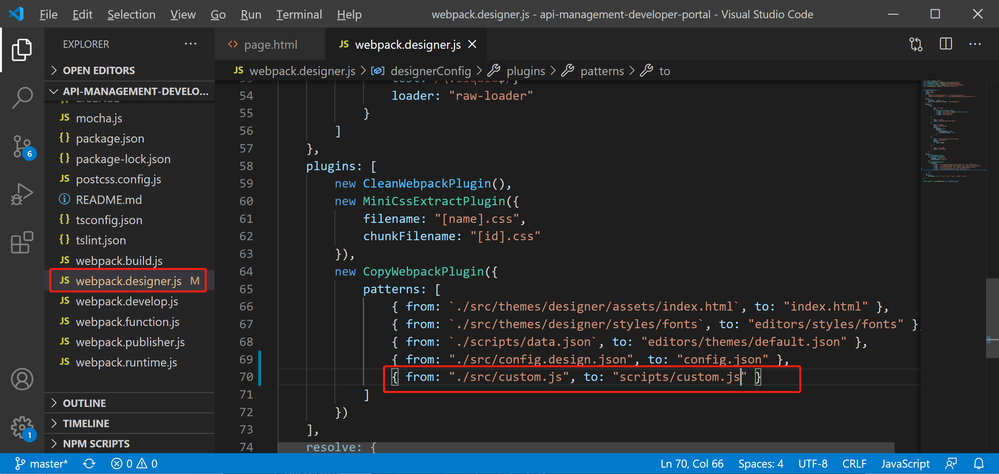999x474 pixels.
Task: Open the Terminal menu
Action: coord(299,14)
